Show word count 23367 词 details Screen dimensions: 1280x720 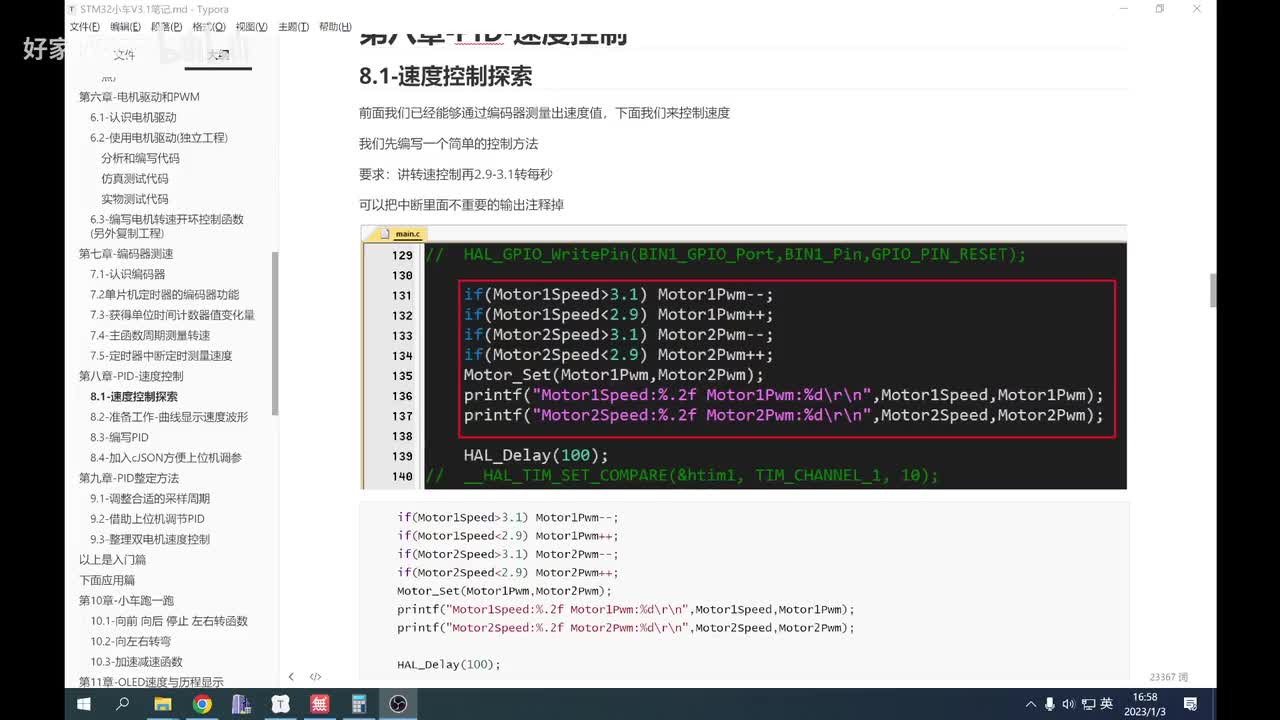tap(1169, 677)
